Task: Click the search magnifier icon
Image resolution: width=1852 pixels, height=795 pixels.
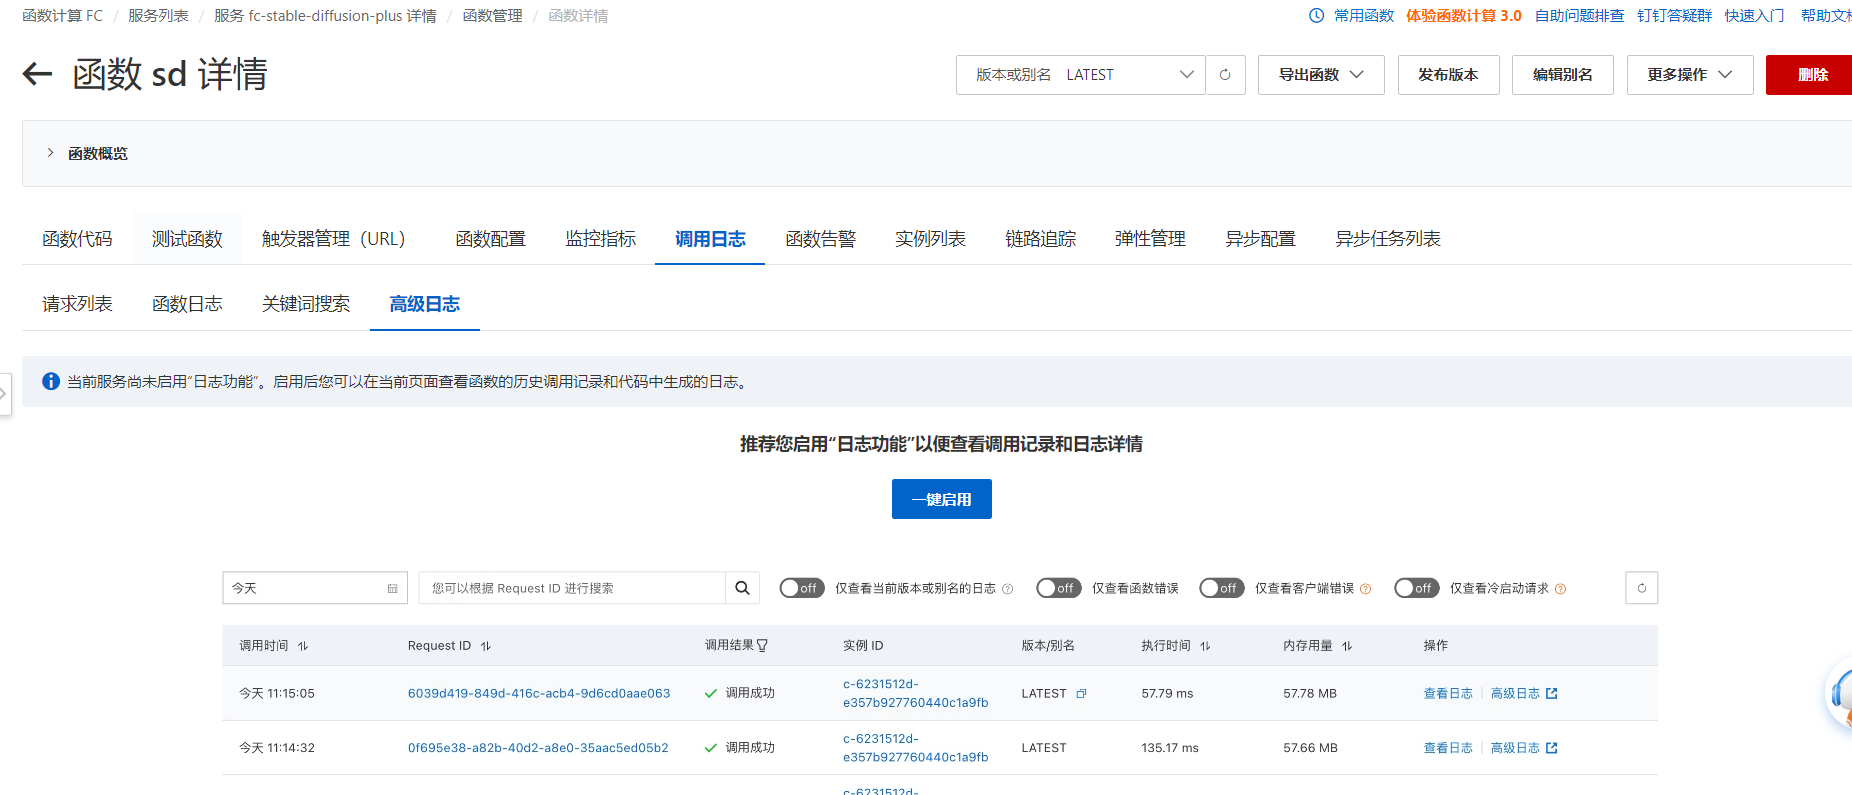Action: click(x=742, y=588)
